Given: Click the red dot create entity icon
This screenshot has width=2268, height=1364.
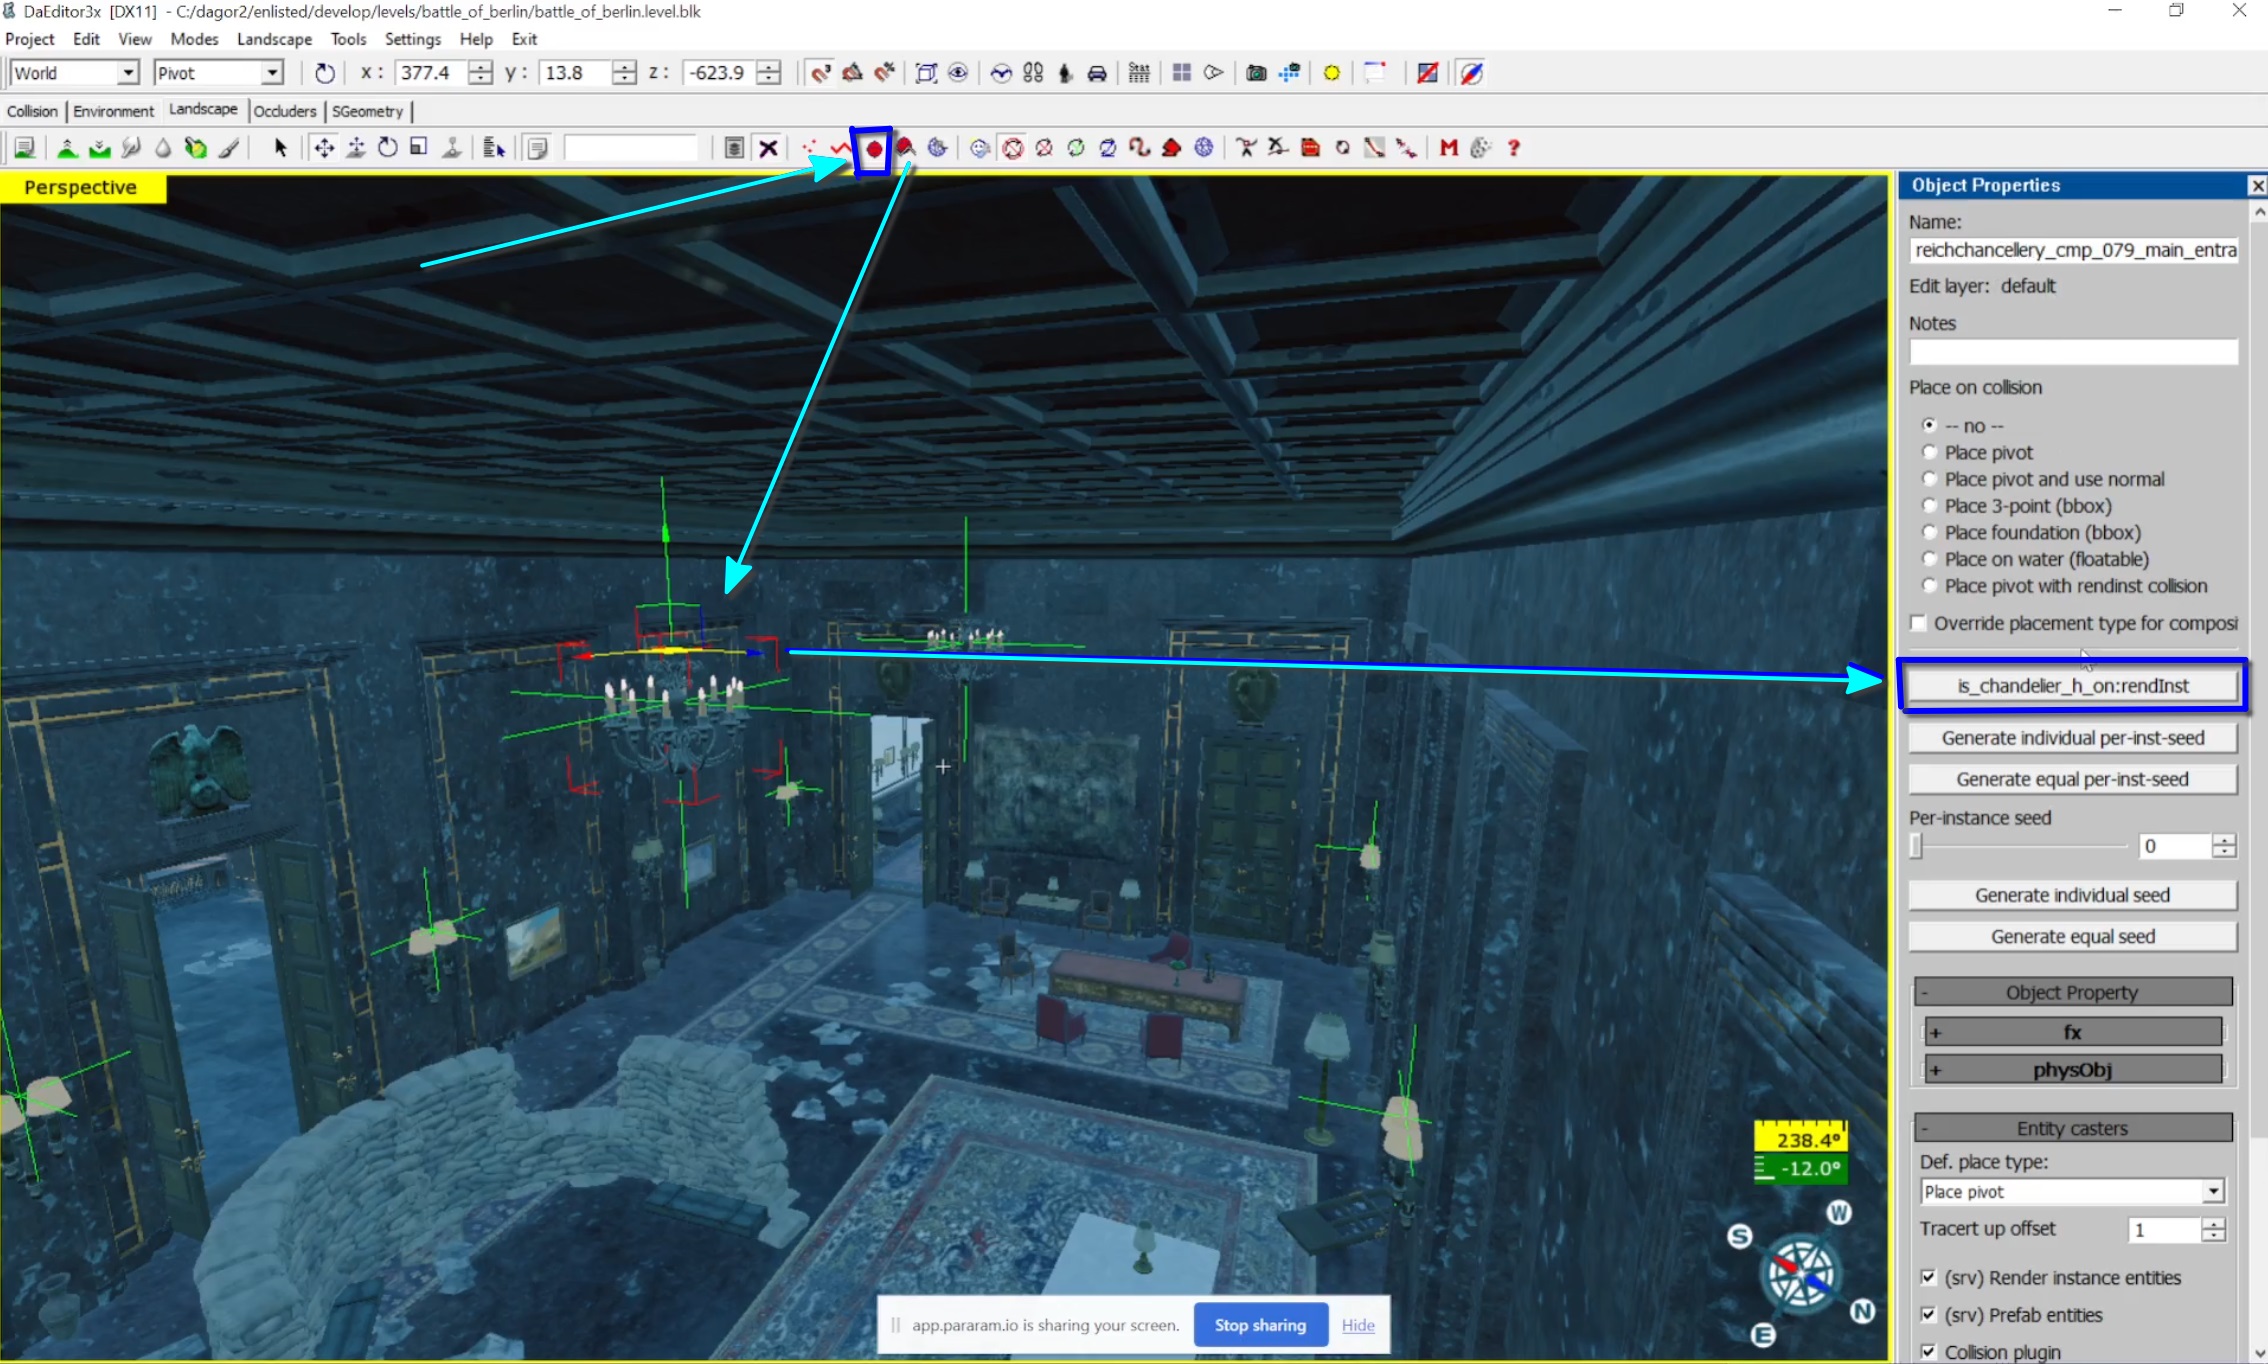Looking at the screenshot, I should pos(874,149).
